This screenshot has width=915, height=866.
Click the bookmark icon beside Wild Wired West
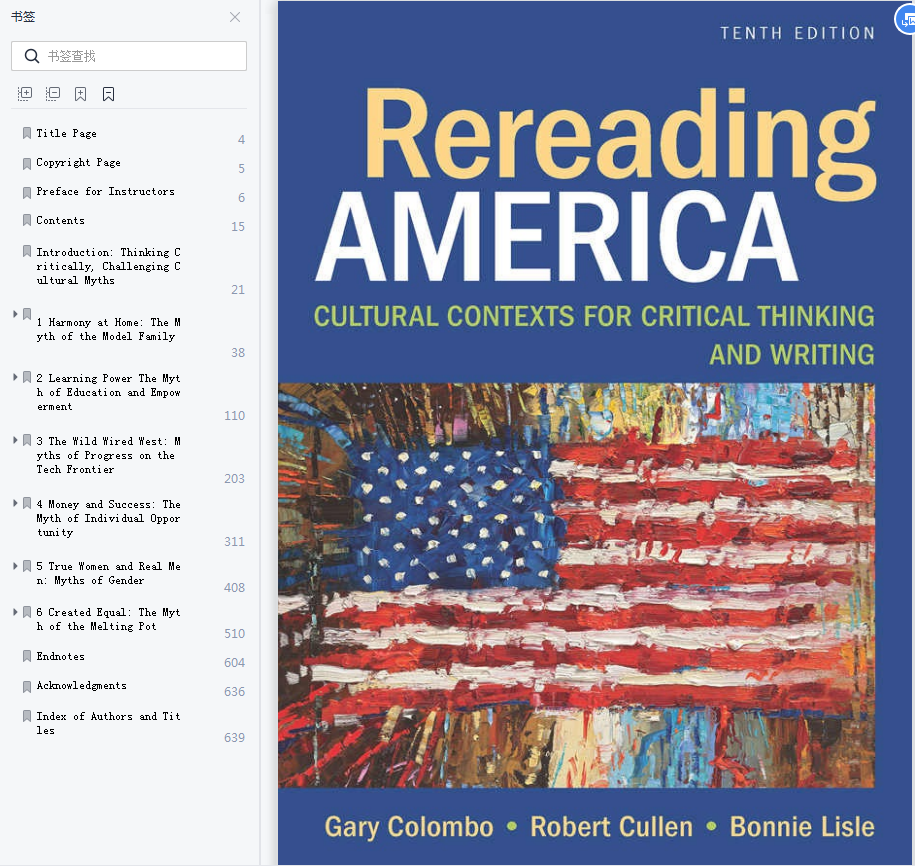point(27,440)
